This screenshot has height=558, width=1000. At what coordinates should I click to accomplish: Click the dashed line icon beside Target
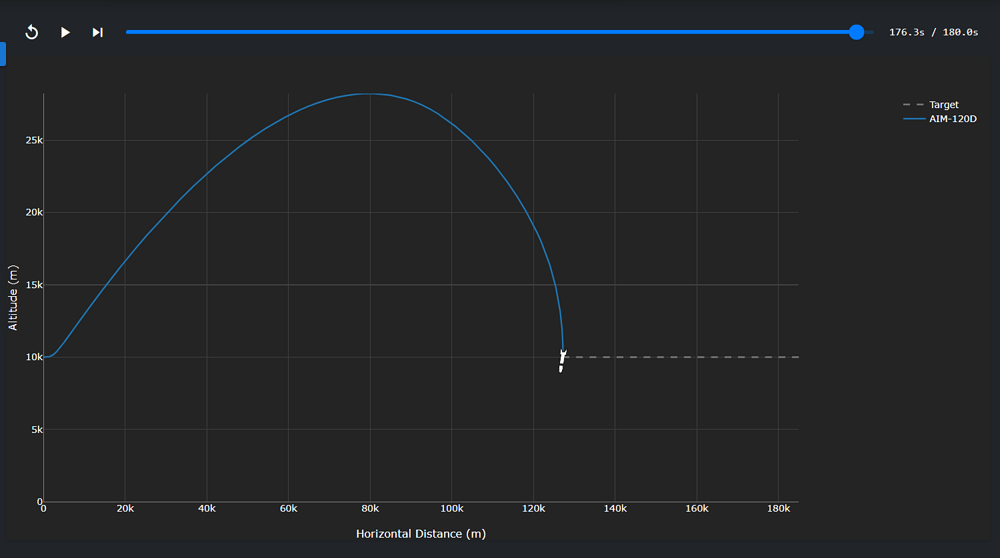913,105
